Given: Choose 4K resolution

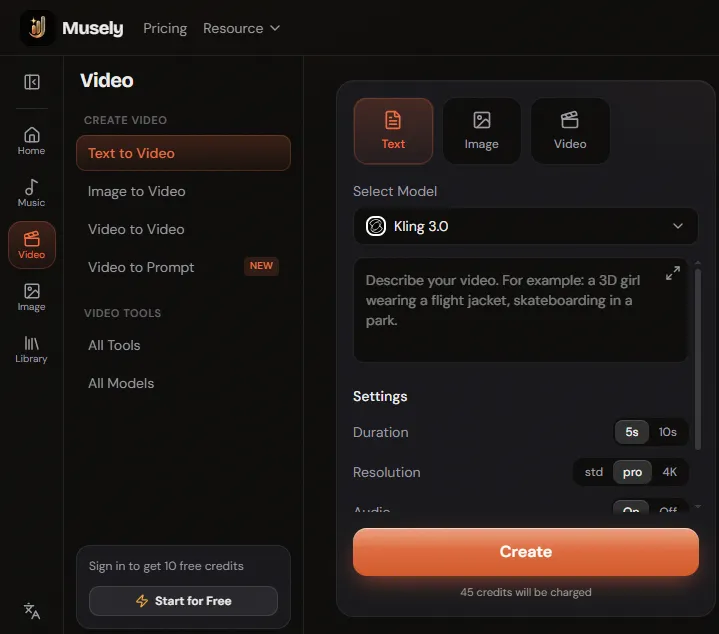Looking at the screenshot, I should click(669, 472).
